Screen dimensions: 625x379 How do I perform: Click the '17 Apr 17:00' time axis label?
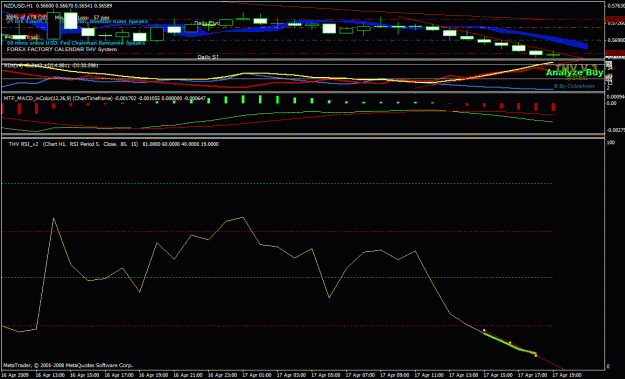(532, 375)
